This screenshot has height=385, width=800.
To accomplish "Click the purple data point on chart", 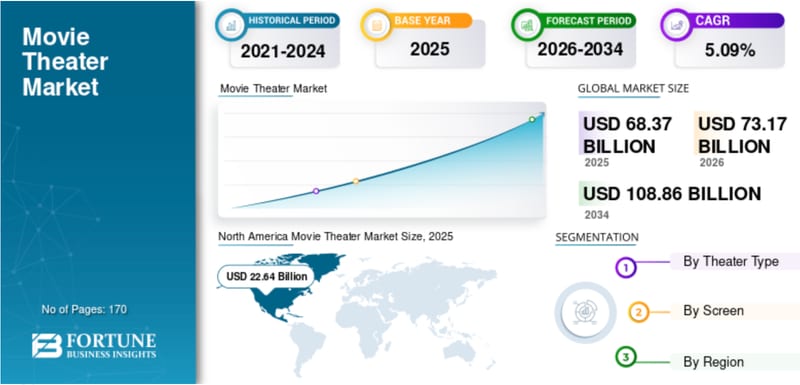I will [x=316, y=191].
